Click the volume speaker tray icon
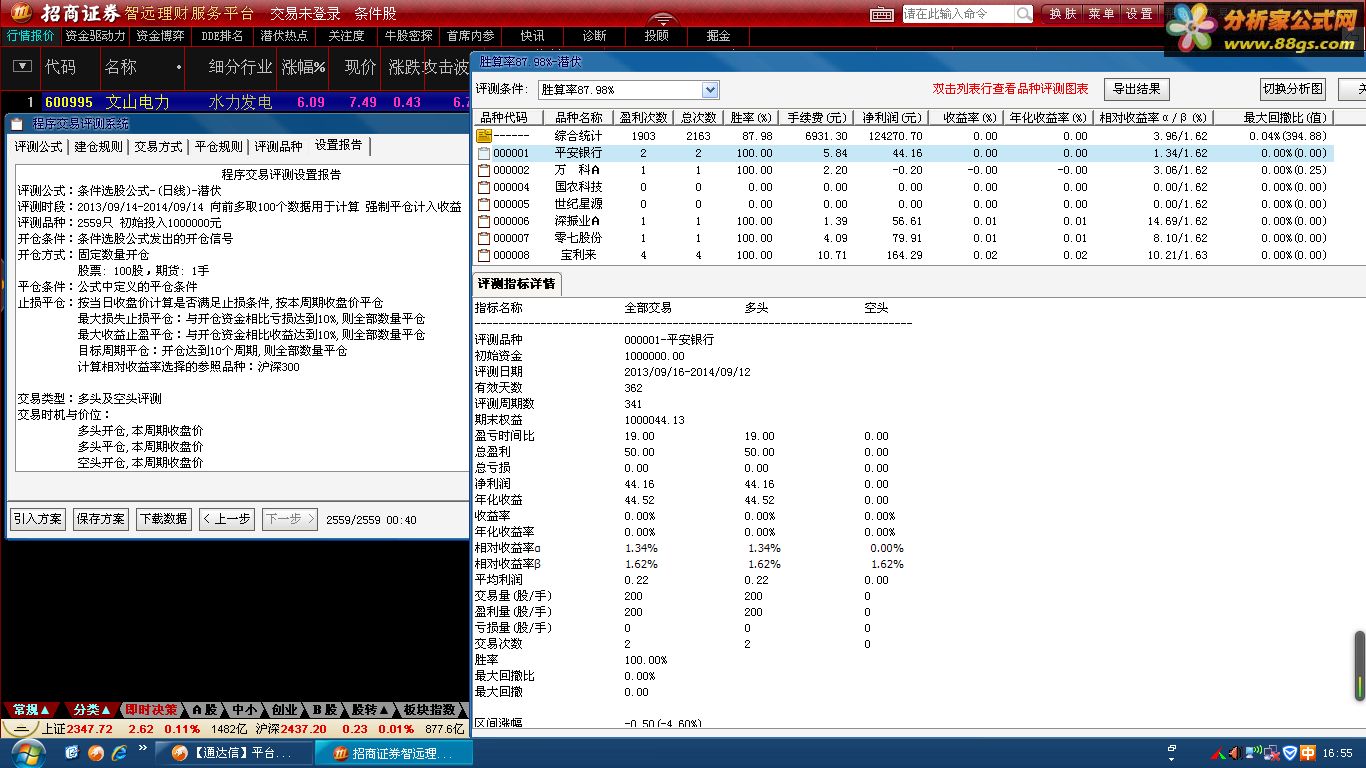Screen dimensions: 1366x768 pyautogui.click(x=1234, y=752)
